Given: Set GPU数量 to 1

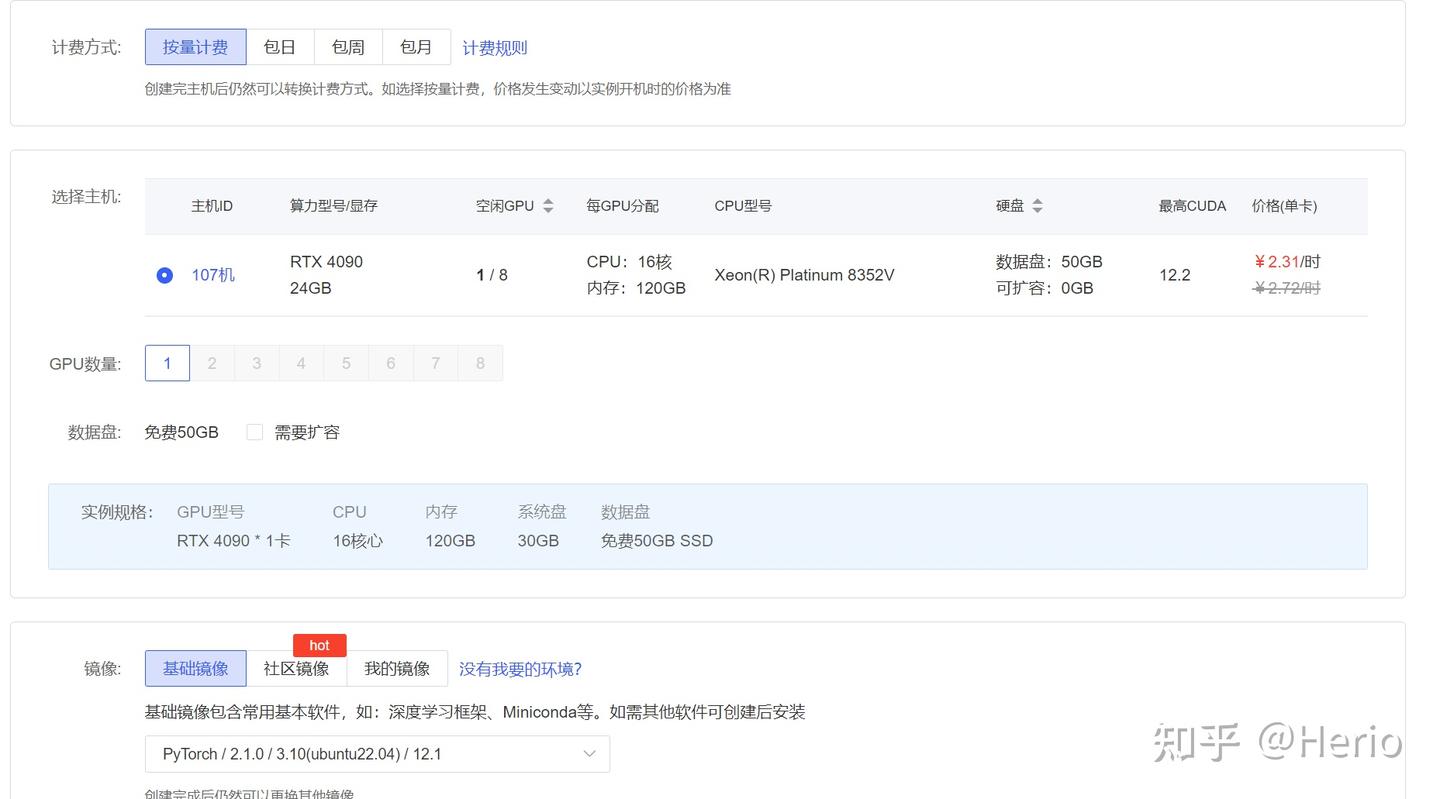Looking at the screenshot, I should point(167,363).
